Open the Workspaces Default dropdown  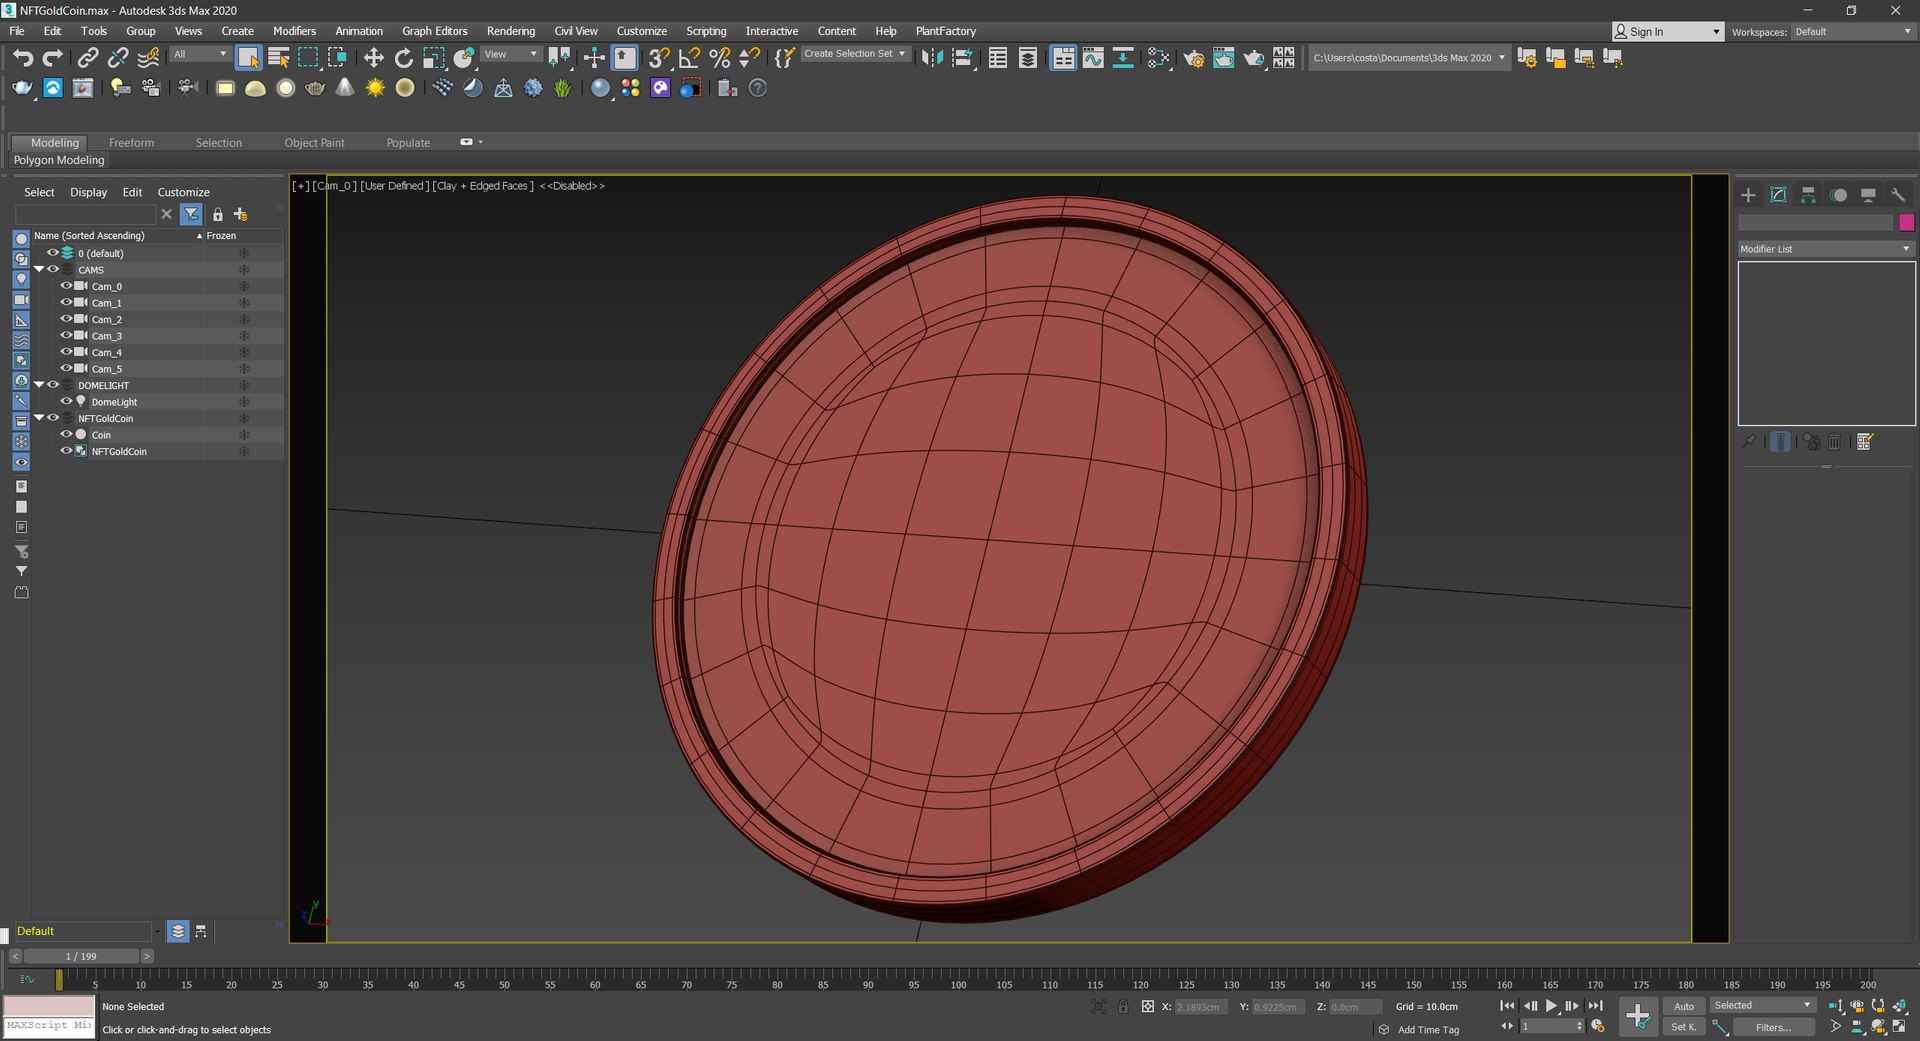(x=1852, y=32)
